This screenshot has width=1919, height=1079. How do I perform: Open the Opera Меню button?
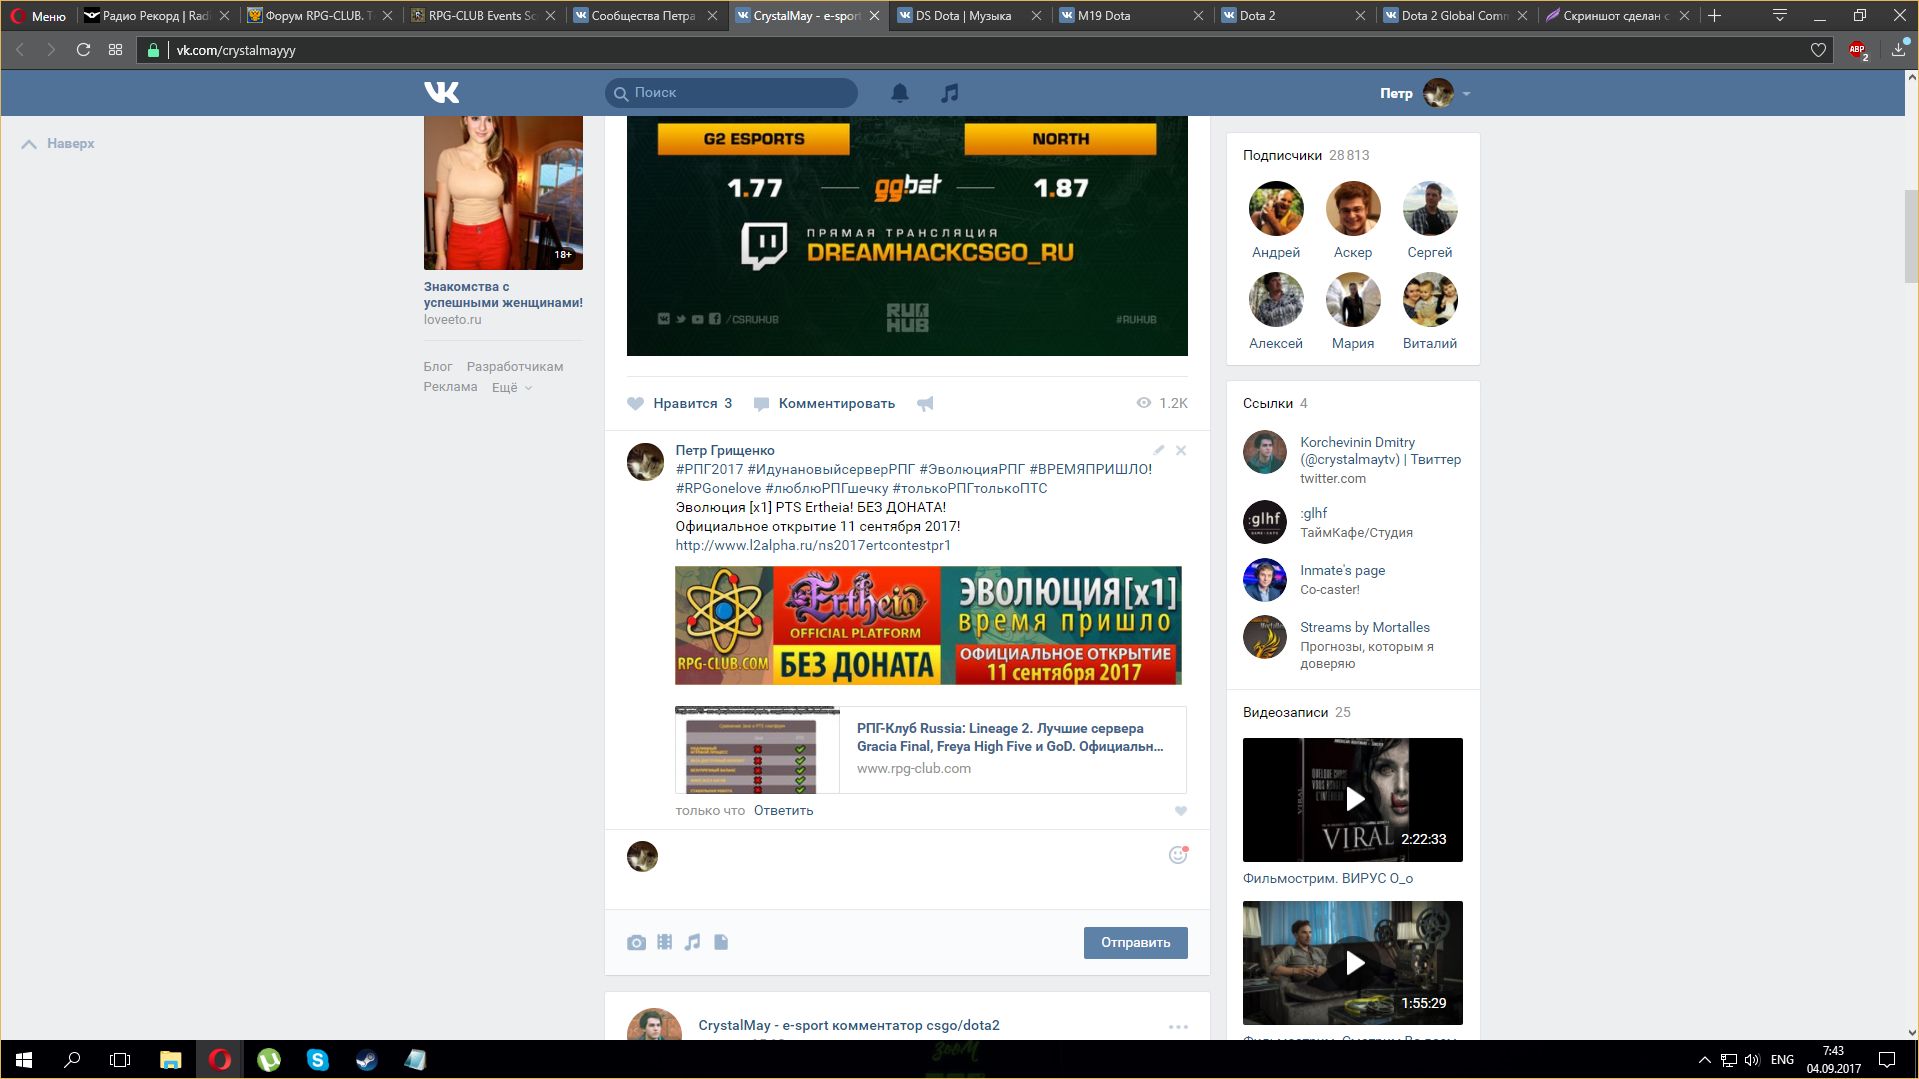coord(38,15)
